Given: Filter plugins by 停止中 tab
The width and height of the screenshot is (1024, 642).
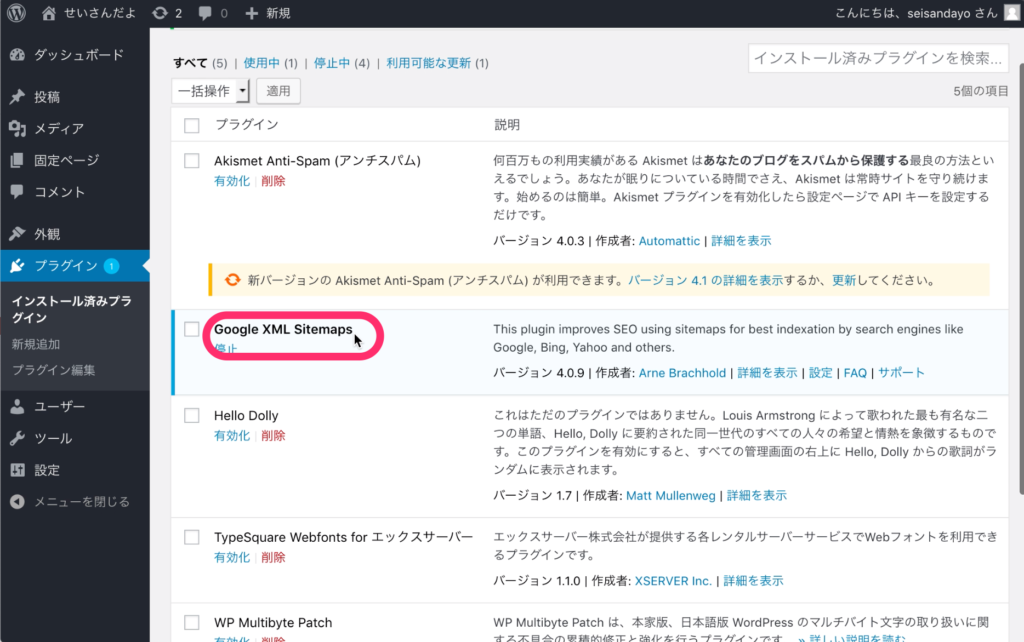Looking at the screenshot, I should click(331, 63).
